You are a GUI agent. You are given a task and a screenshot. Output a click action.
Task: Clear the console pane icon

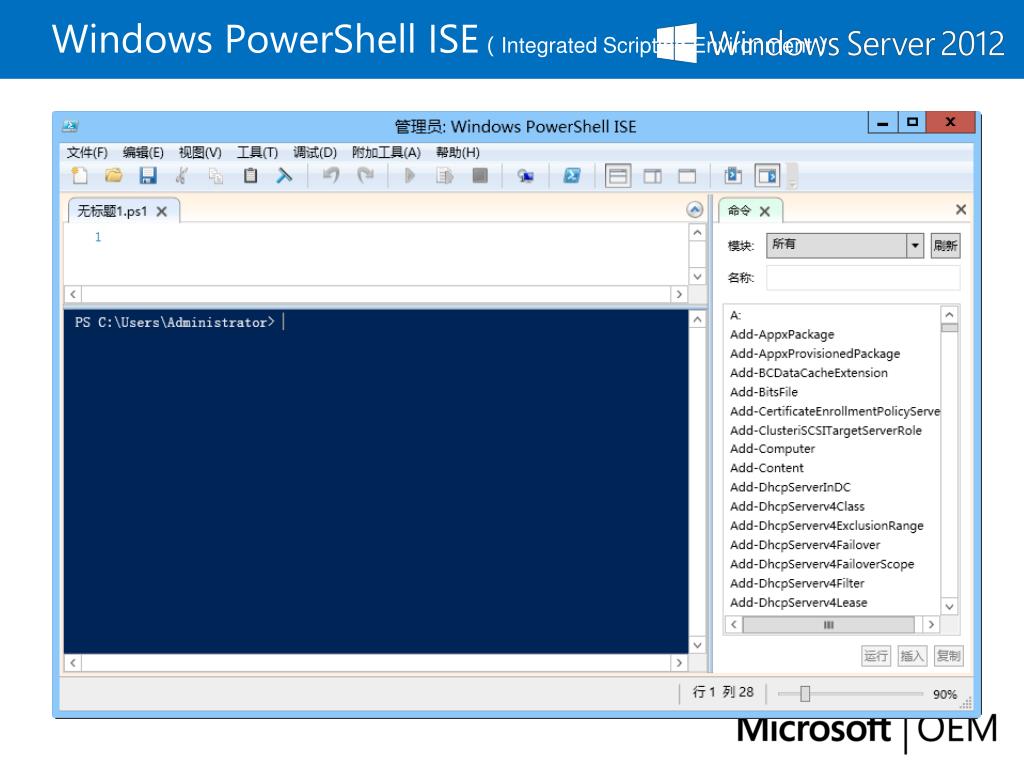point(284,176)
